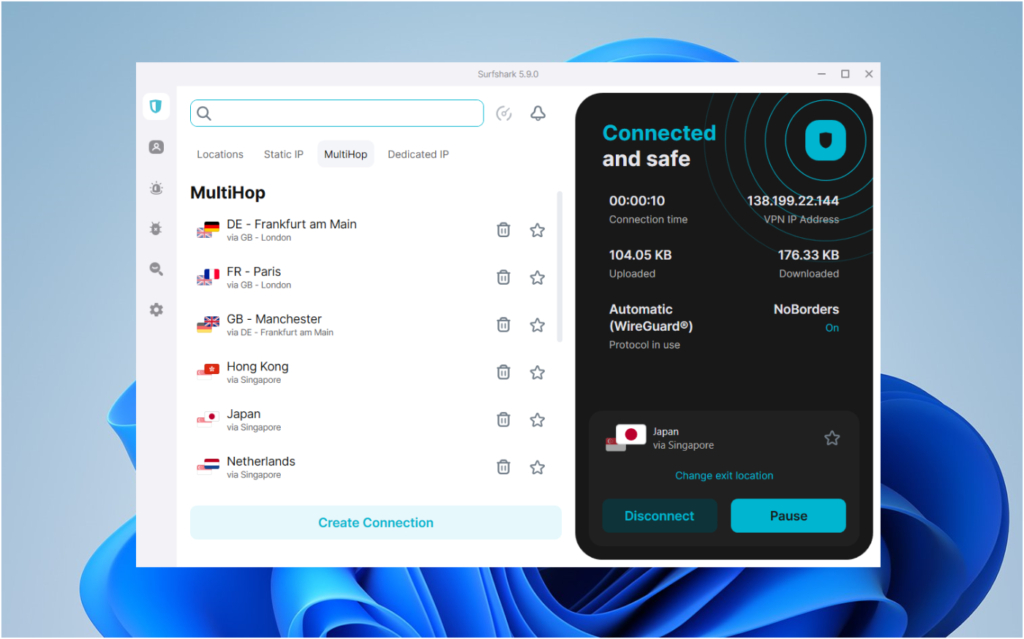Image resolution: width=1024 pixels, height=639 pixels.
Task: Open notifications with the bell icon
Action: click(537, 113)
